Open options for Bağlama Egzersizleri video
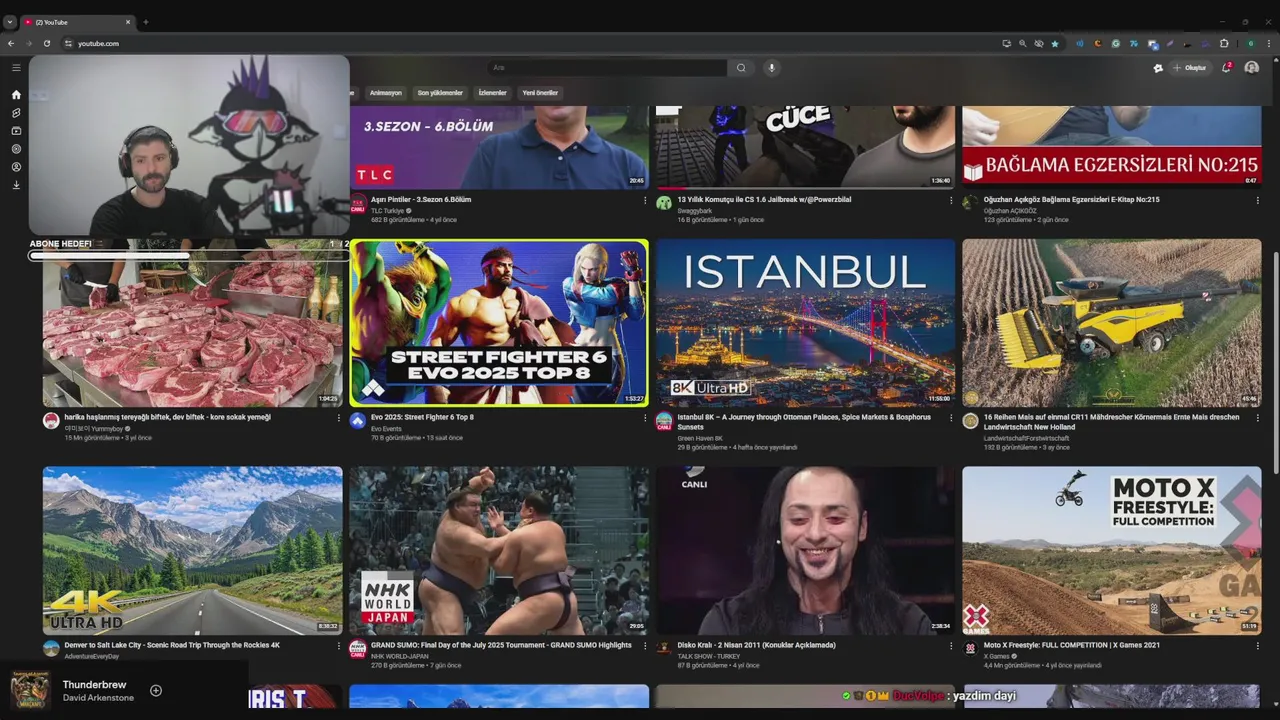Image resolution: width=1280 pixels, height=720 pixels. (1258, 200)
